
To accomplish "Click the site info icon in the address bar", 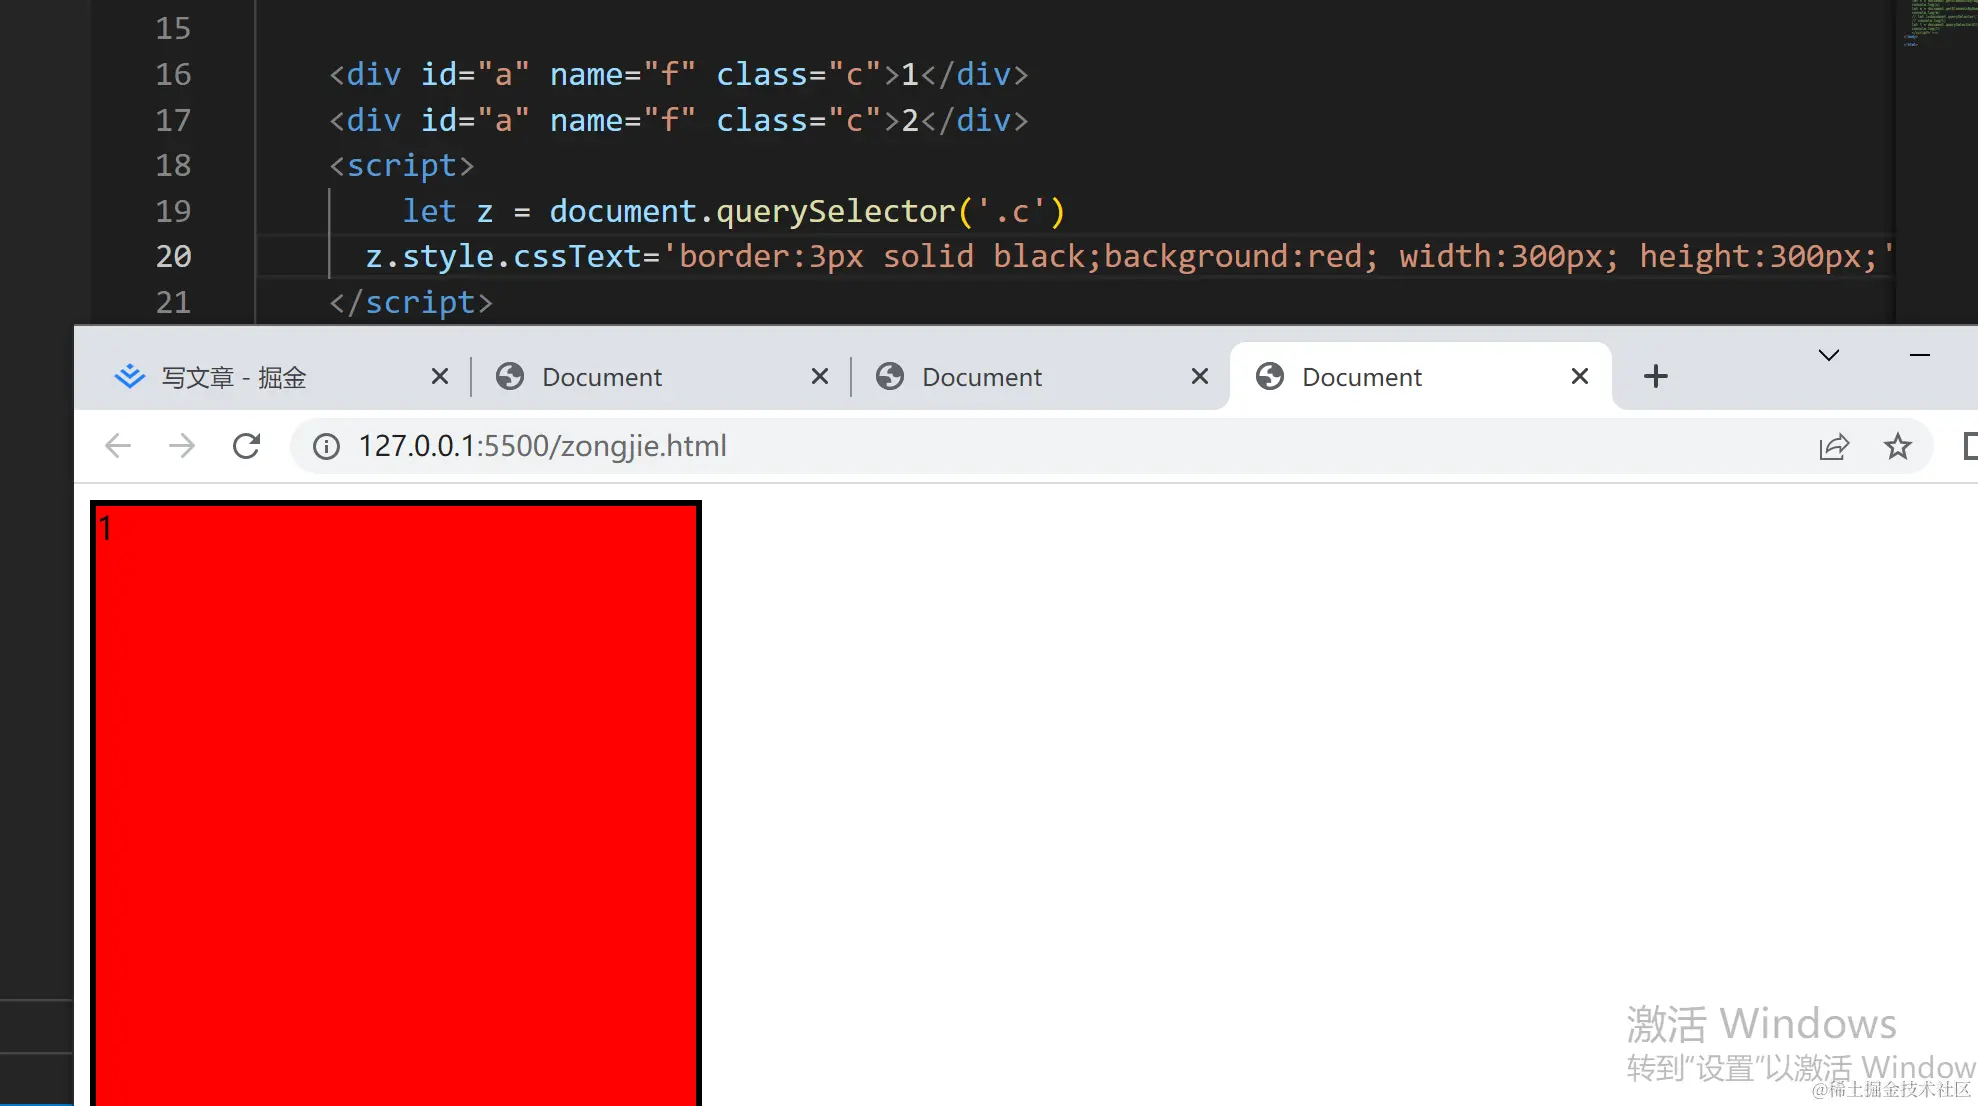I will pyautogui.click(x=326, y=446).
